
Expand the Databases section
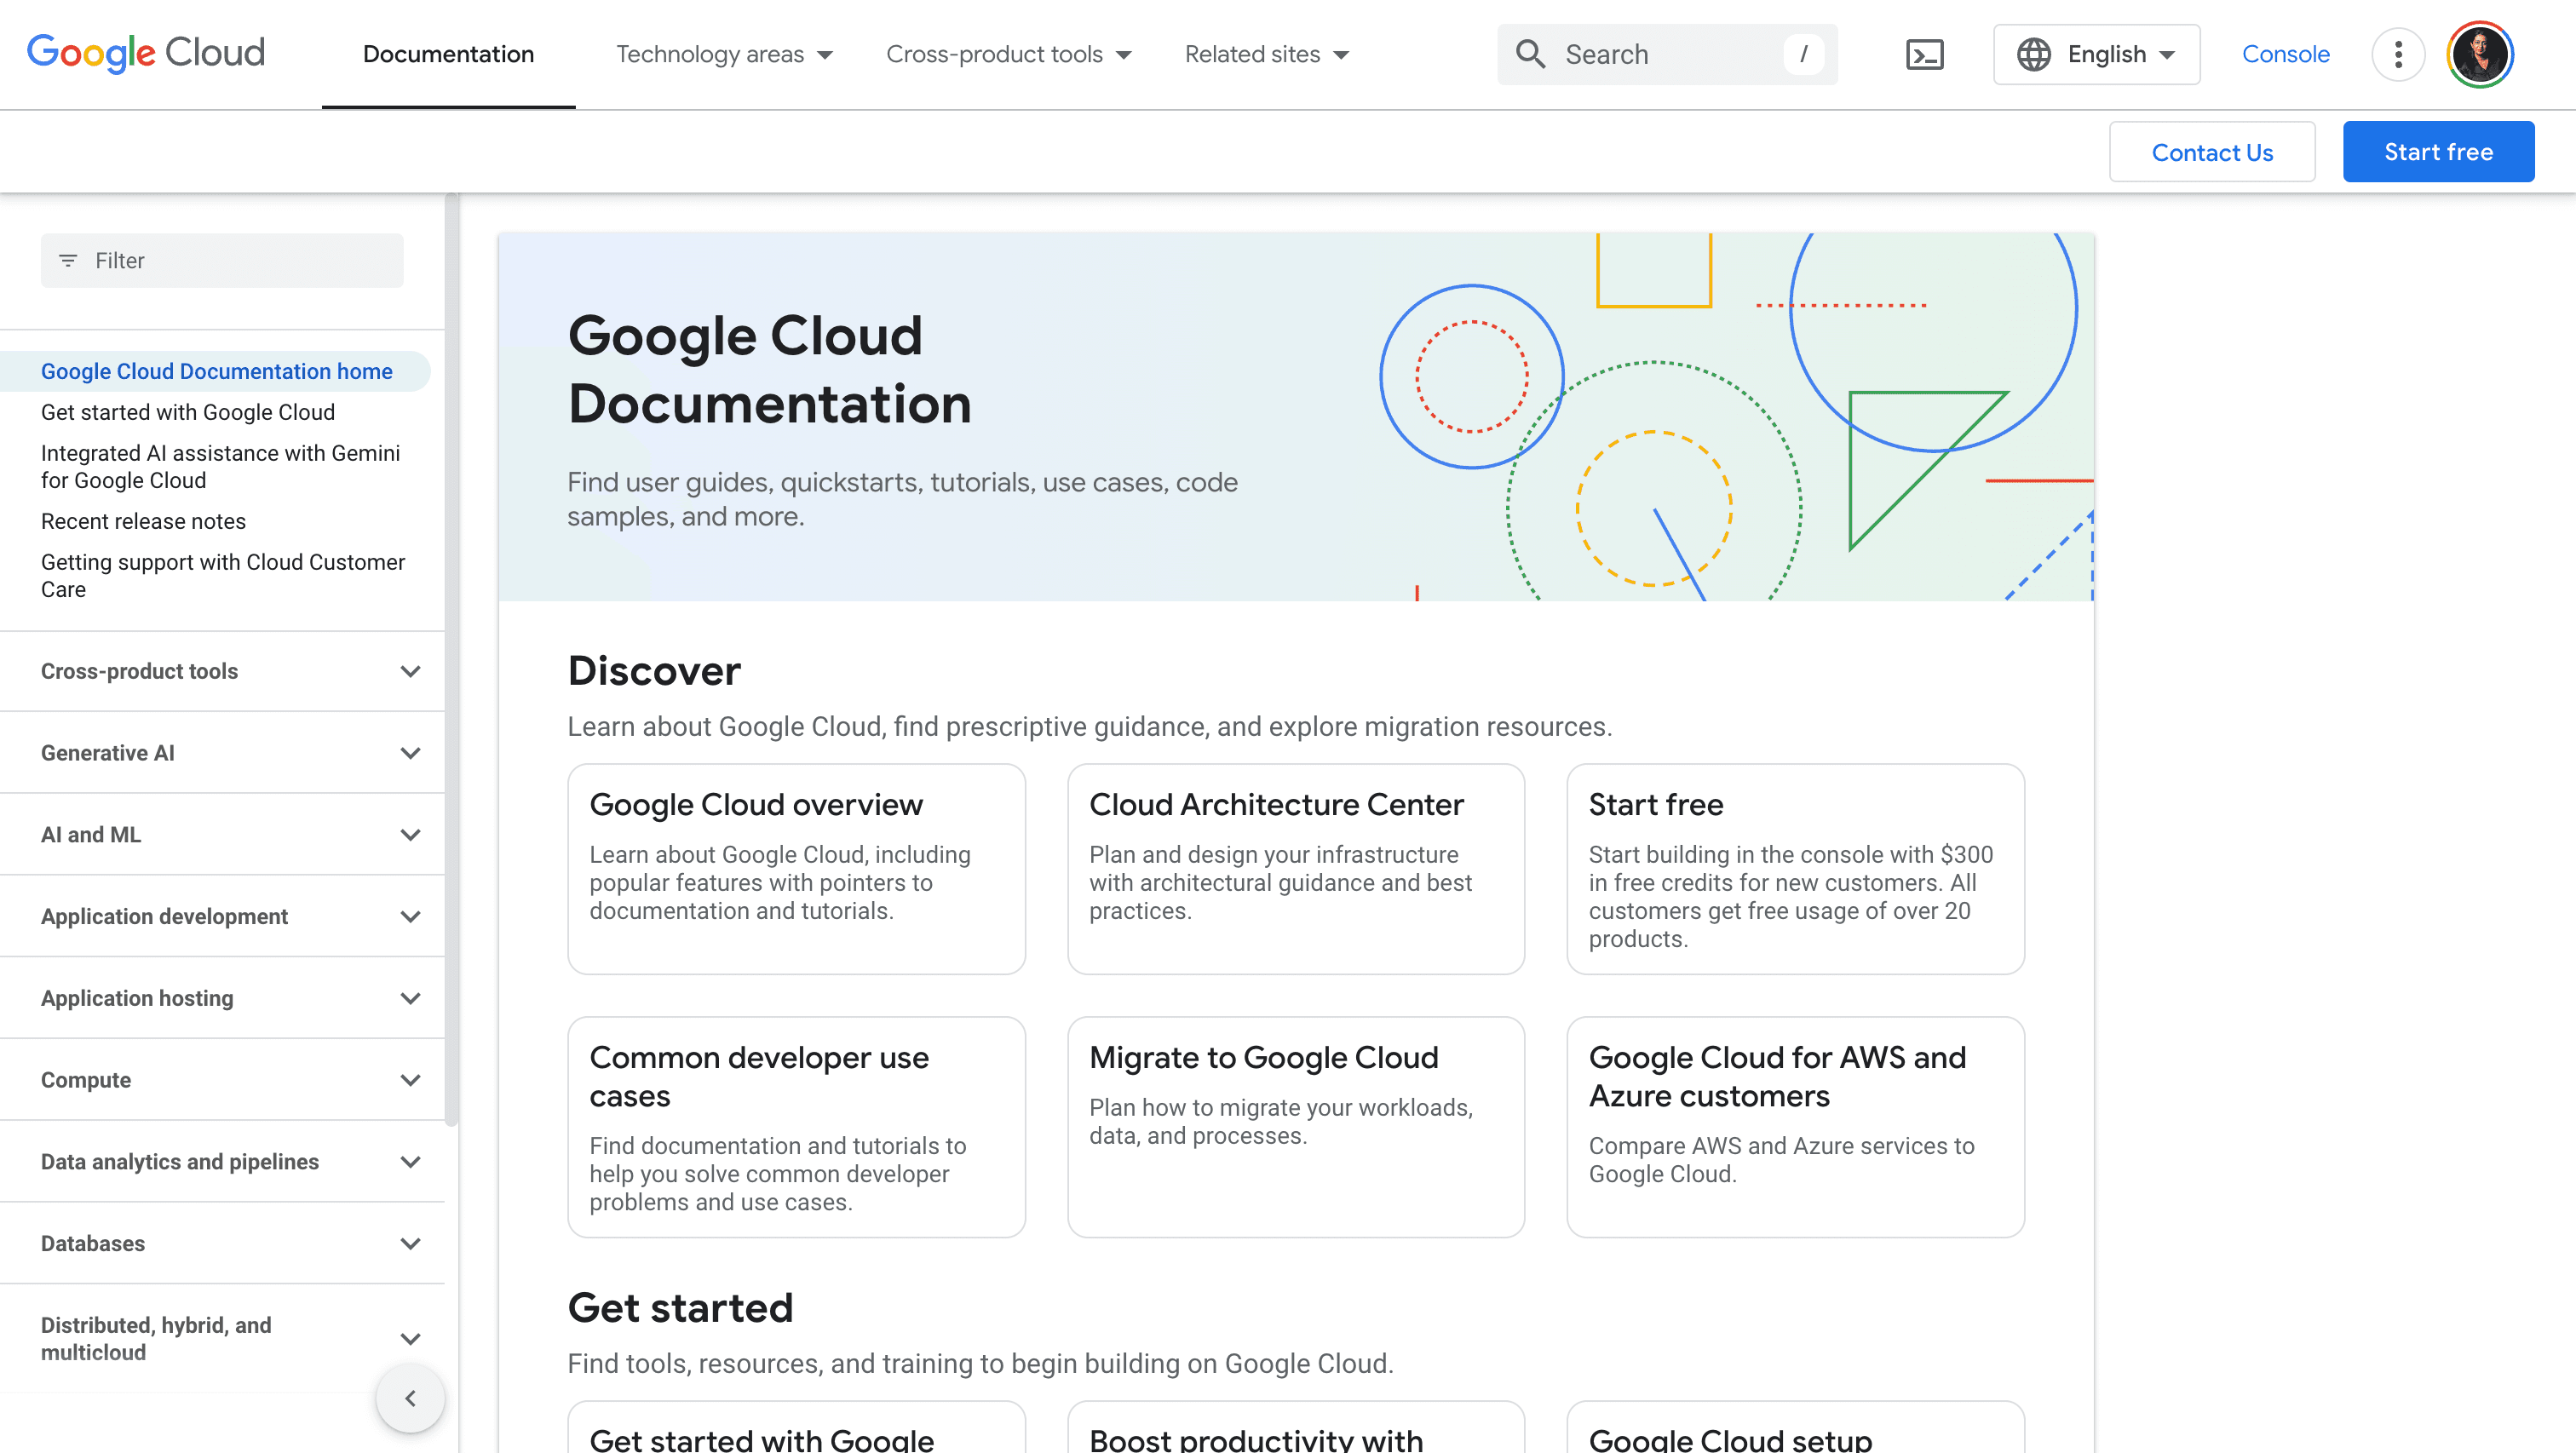click(x=222, y=1244)
